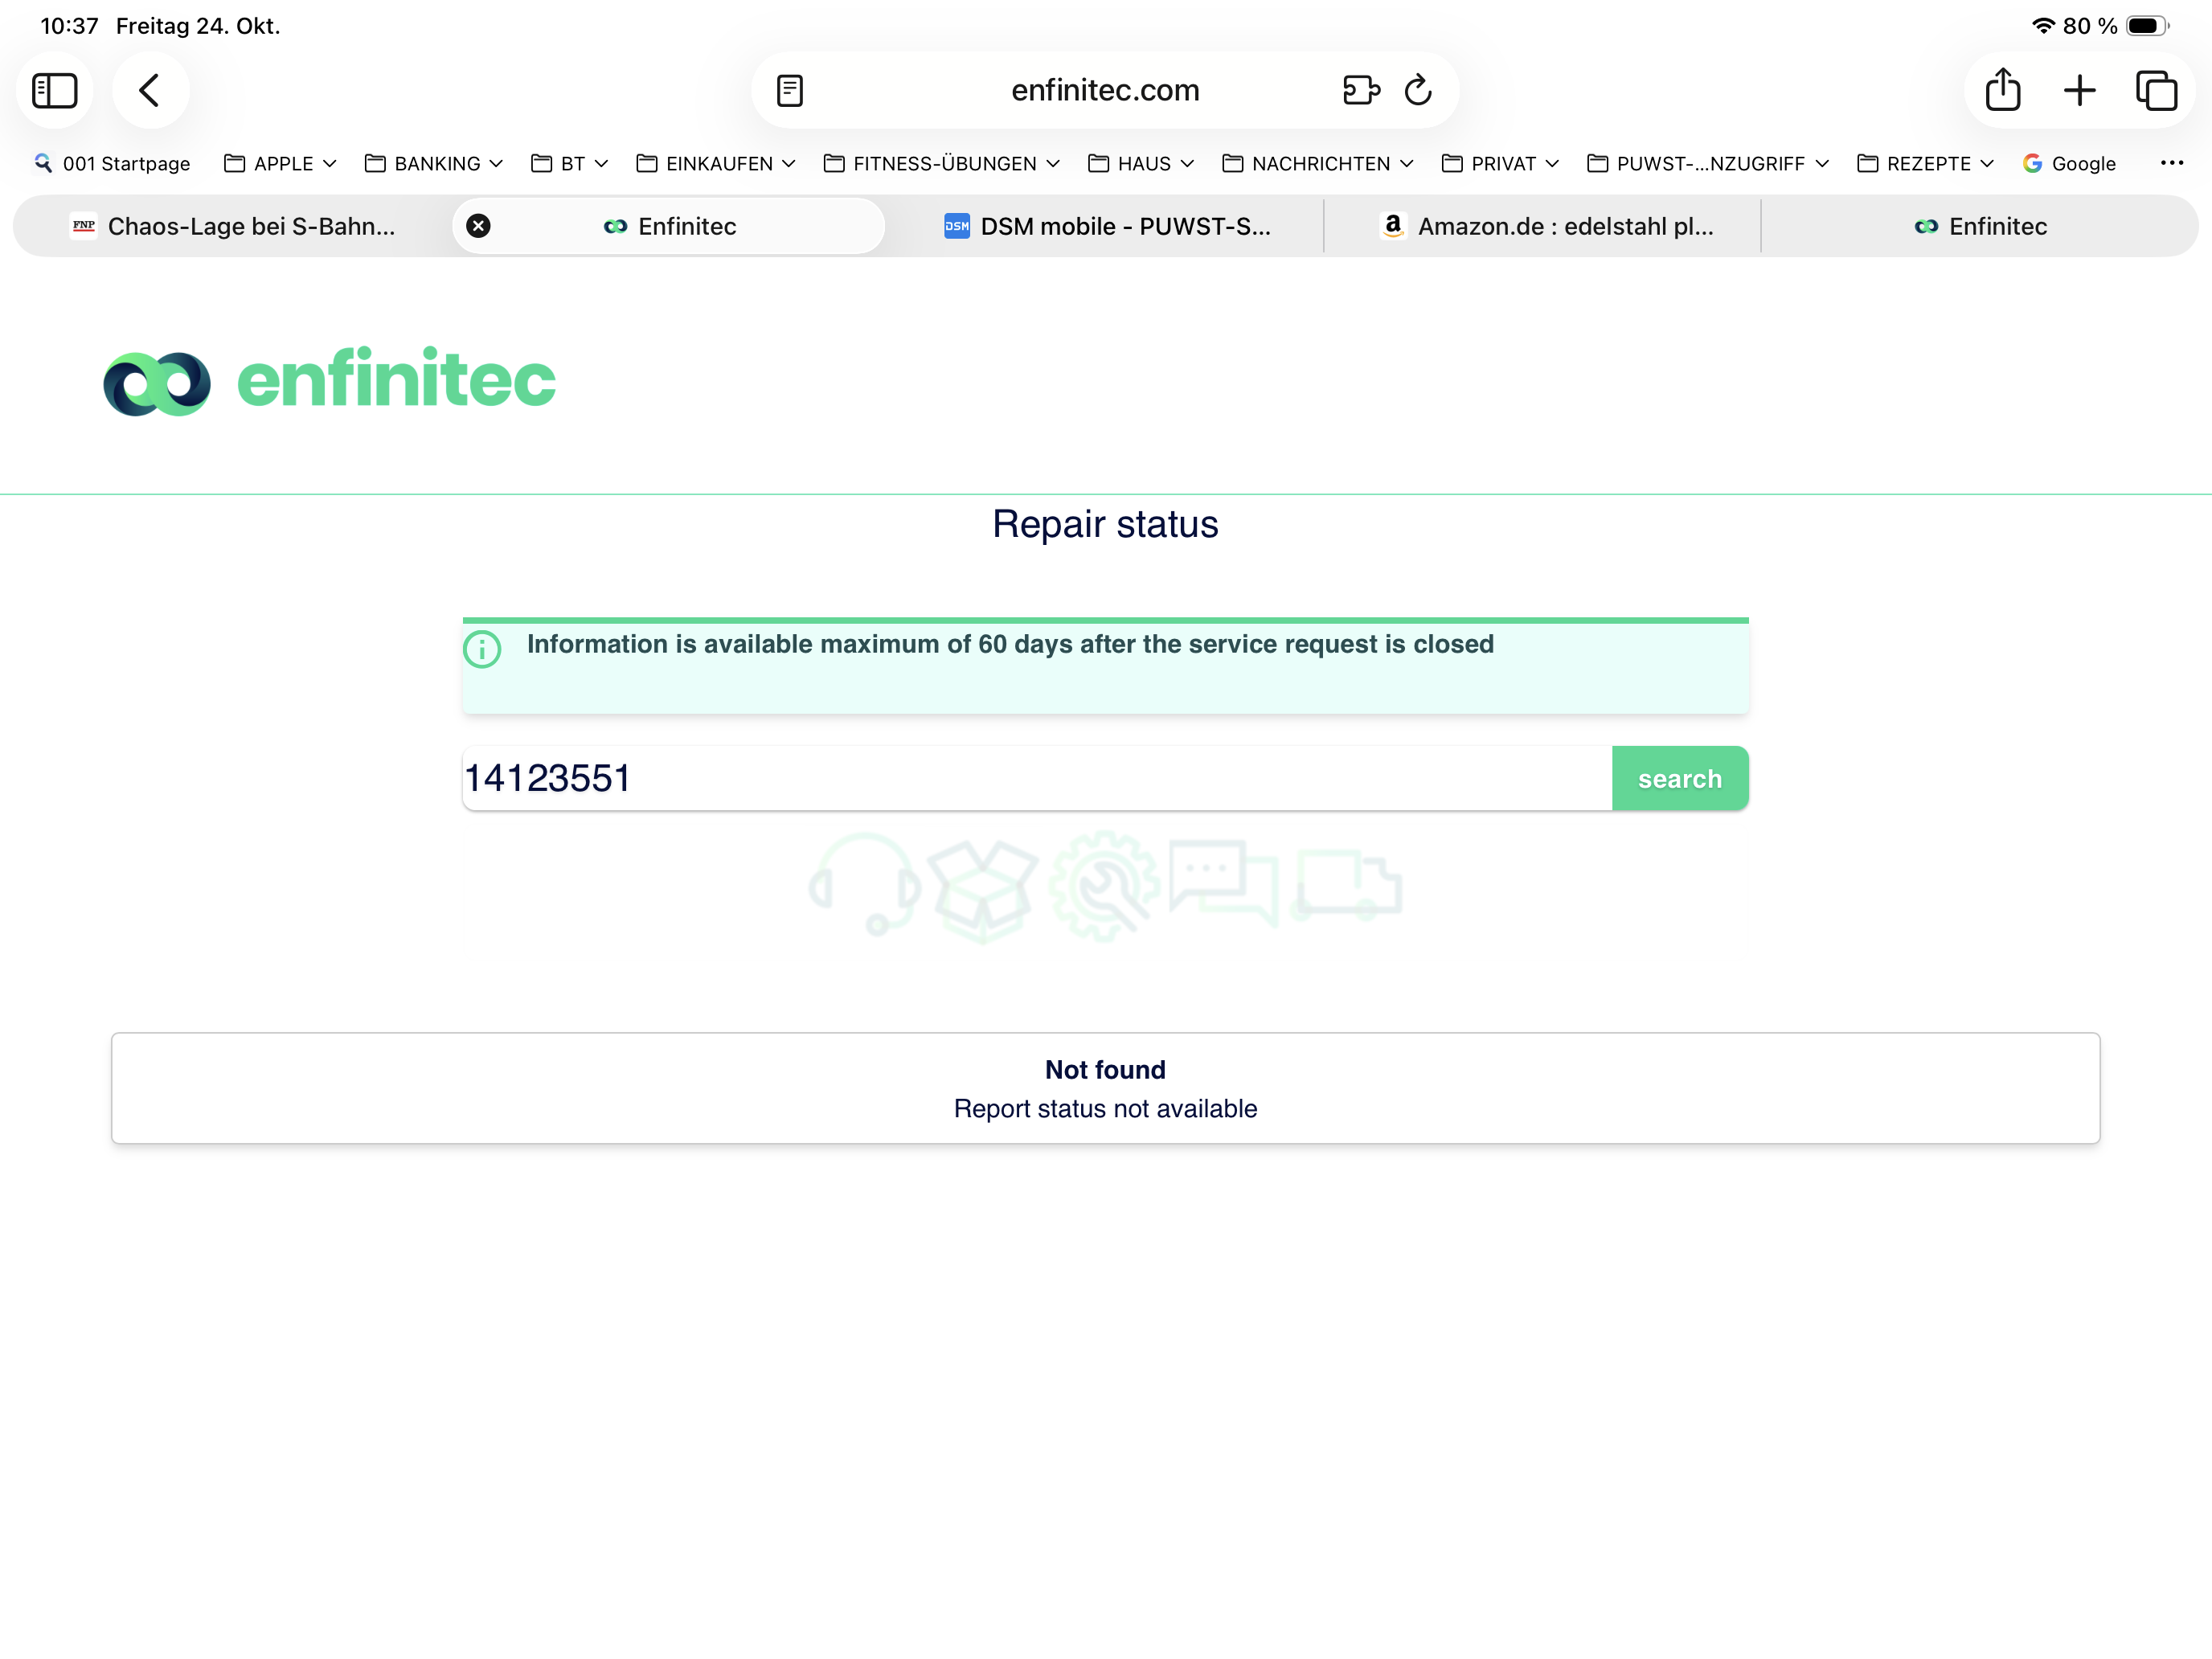
Task: Go back to the previous page
Action: coord(150,90)
